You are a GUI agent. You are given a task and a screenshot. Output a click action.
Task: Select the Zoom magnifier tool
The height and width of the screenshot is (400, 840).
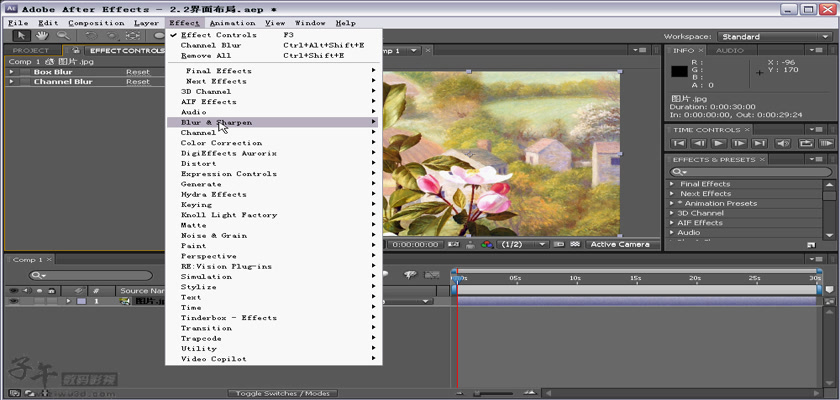click(63, 36)
